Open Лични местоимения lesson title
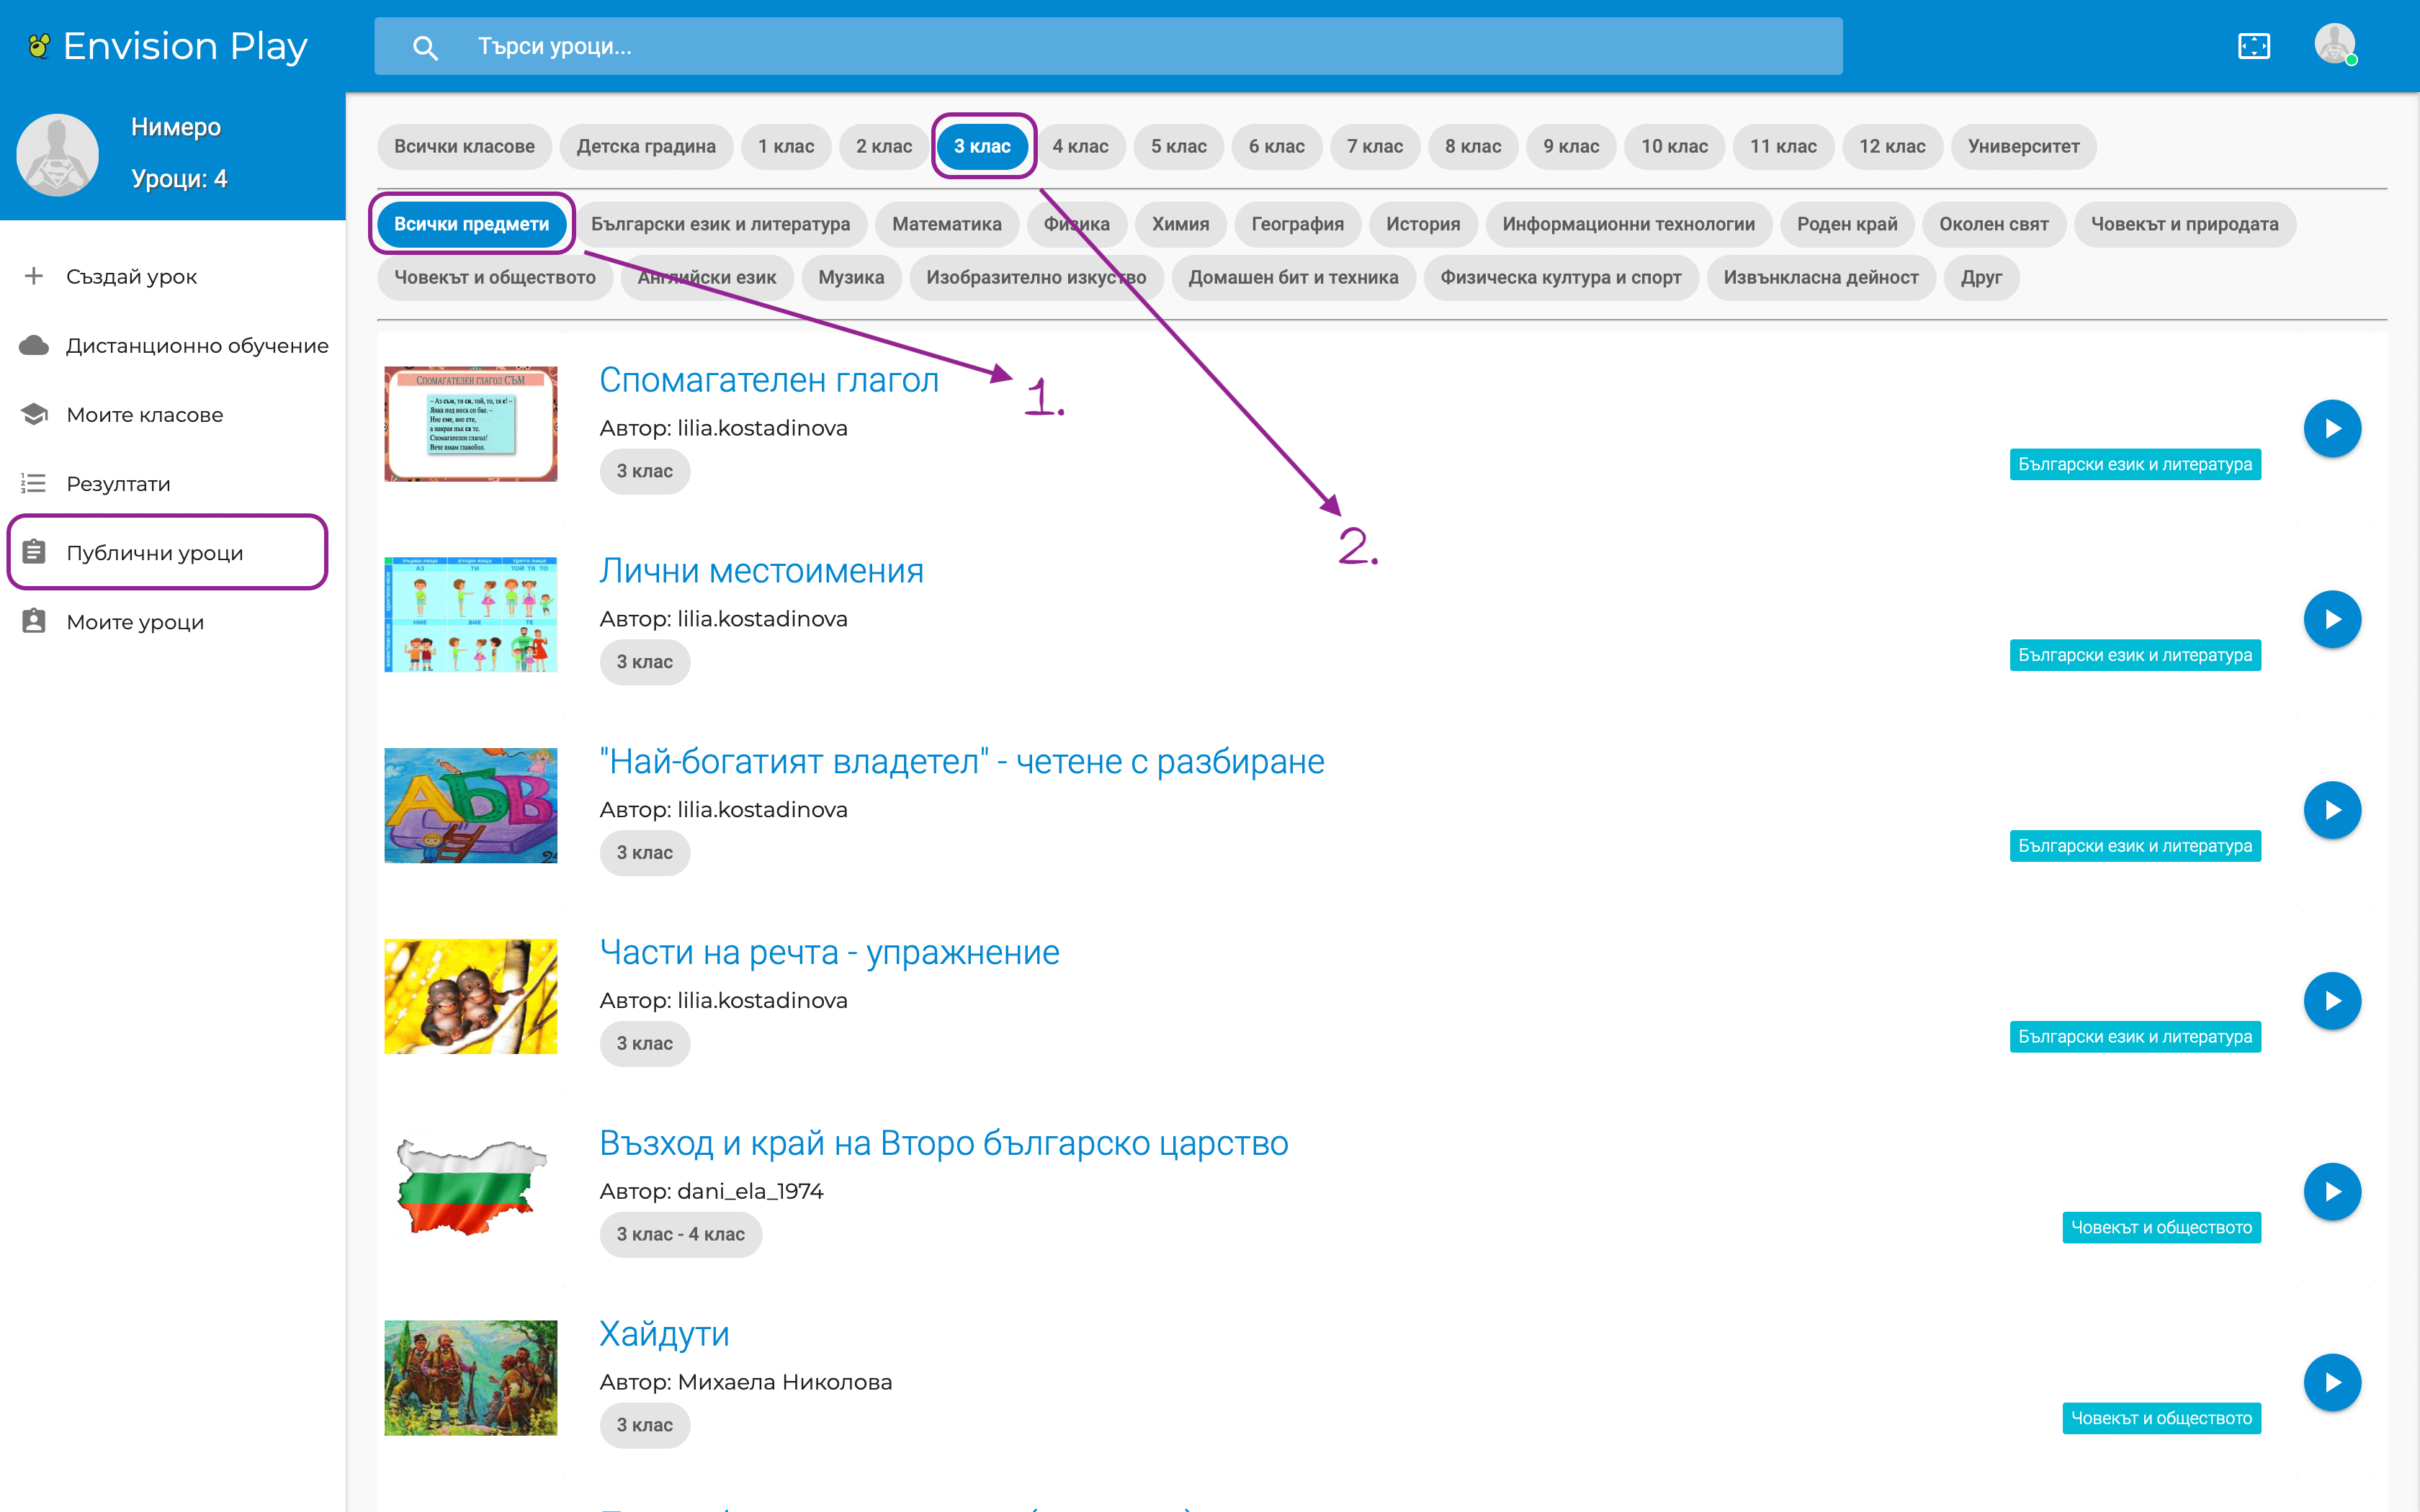The width and height of the screenshot is (2420, 1512). click(x=761, y=570)
